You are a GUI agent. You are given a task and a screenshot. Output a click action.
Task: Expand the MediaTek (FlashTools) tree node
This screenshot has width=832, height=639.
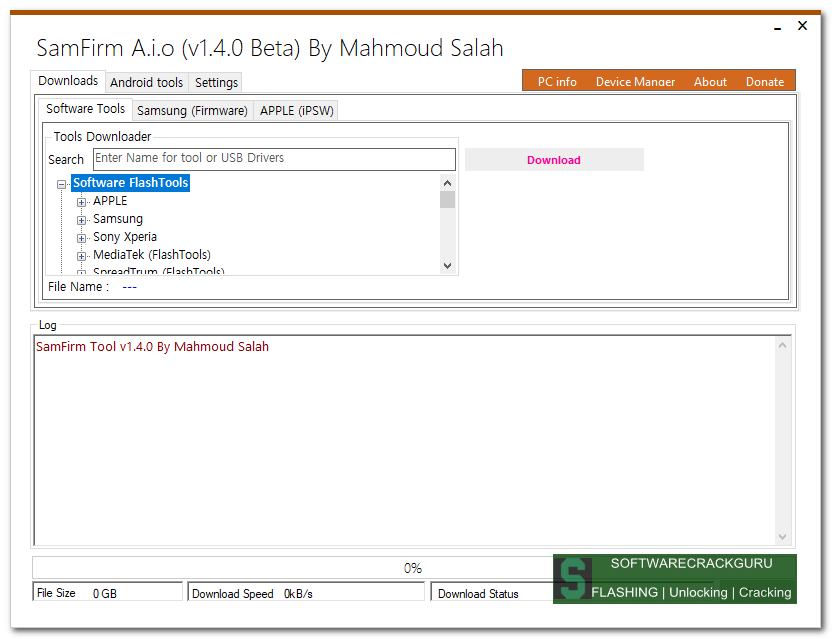point(81,256)
